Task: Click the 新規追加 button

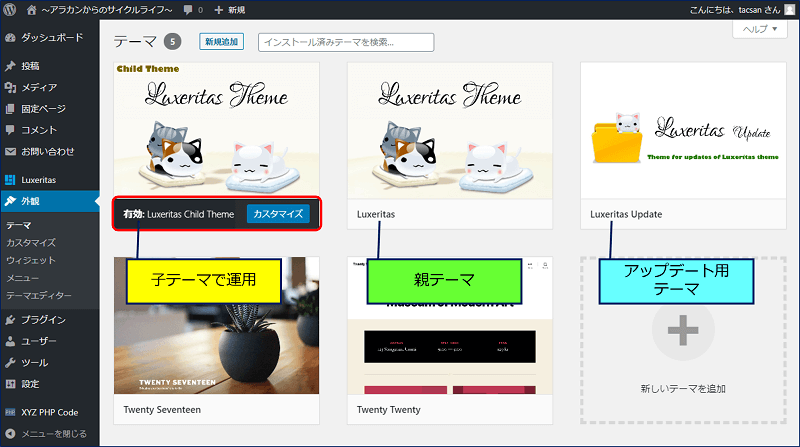Action: click(x=221, y=42)
